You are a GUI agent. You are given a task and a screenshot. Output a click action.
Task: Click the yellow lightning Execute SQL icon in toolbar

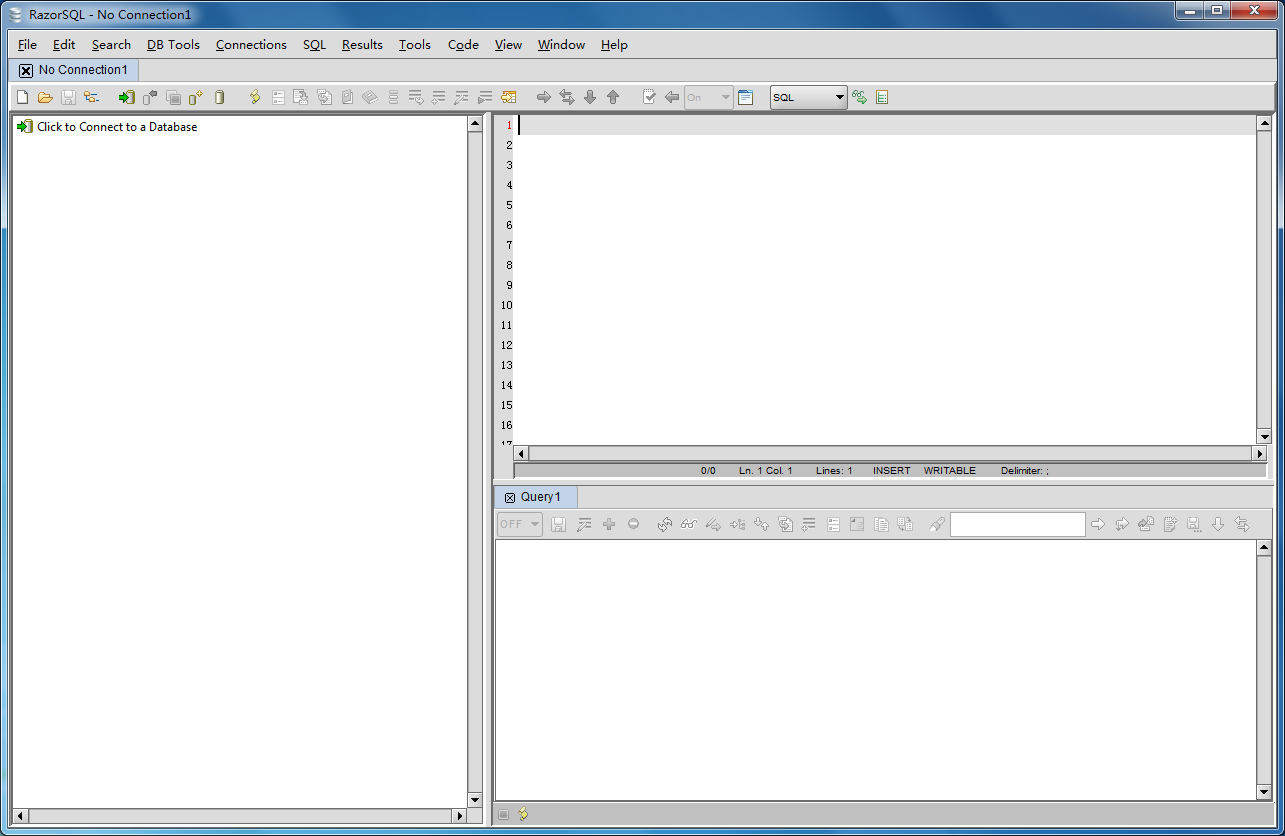[255, 97]
